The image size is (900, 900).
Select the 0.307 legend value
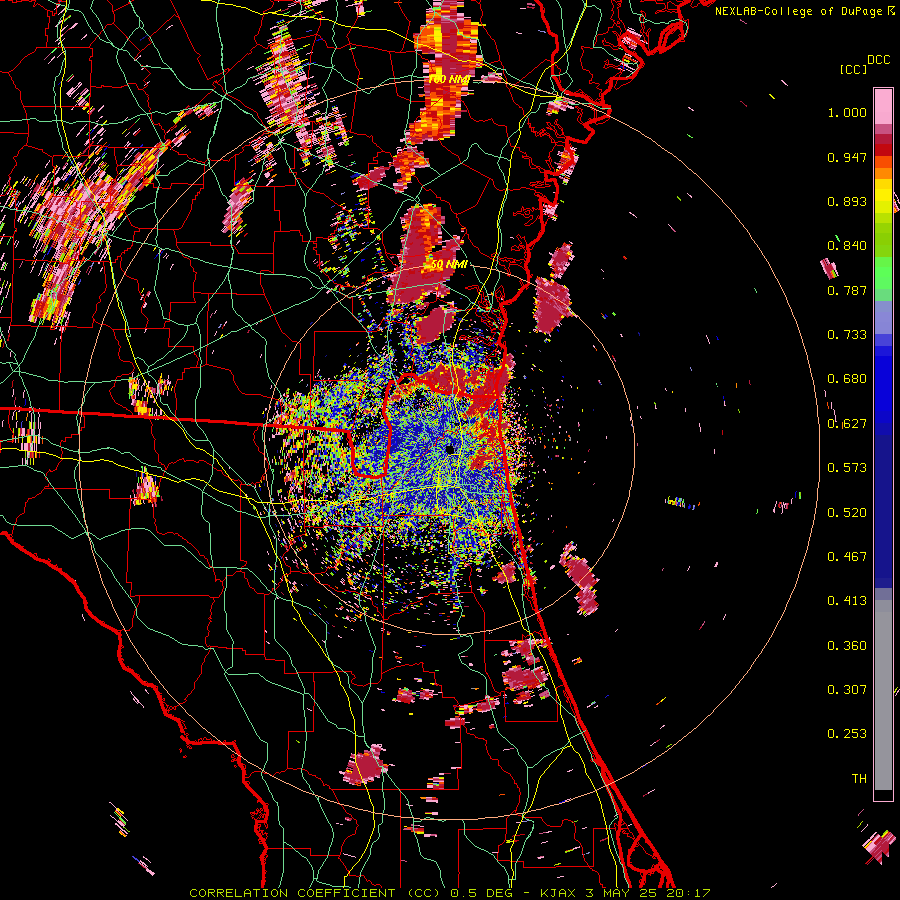tap(847, 690)
